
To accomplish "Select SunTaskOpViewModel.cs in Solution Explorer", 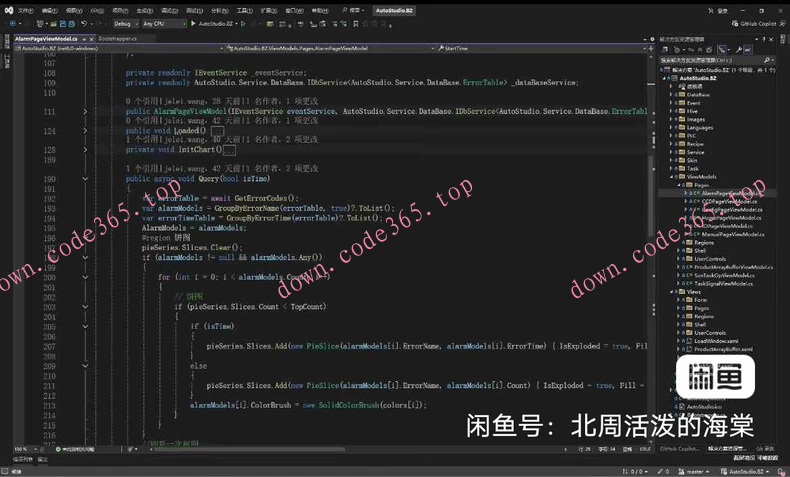I will pos(724,276).
